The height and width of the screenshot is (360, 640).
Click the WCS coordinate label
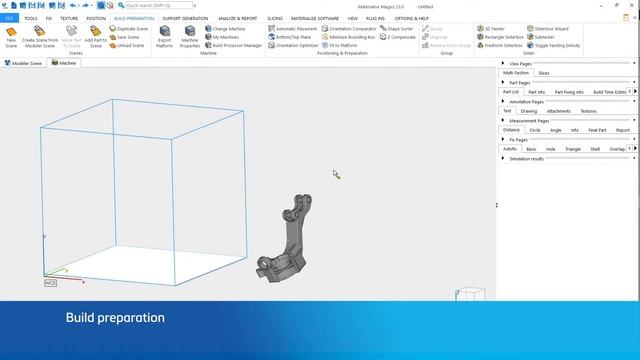pos(50,283)
